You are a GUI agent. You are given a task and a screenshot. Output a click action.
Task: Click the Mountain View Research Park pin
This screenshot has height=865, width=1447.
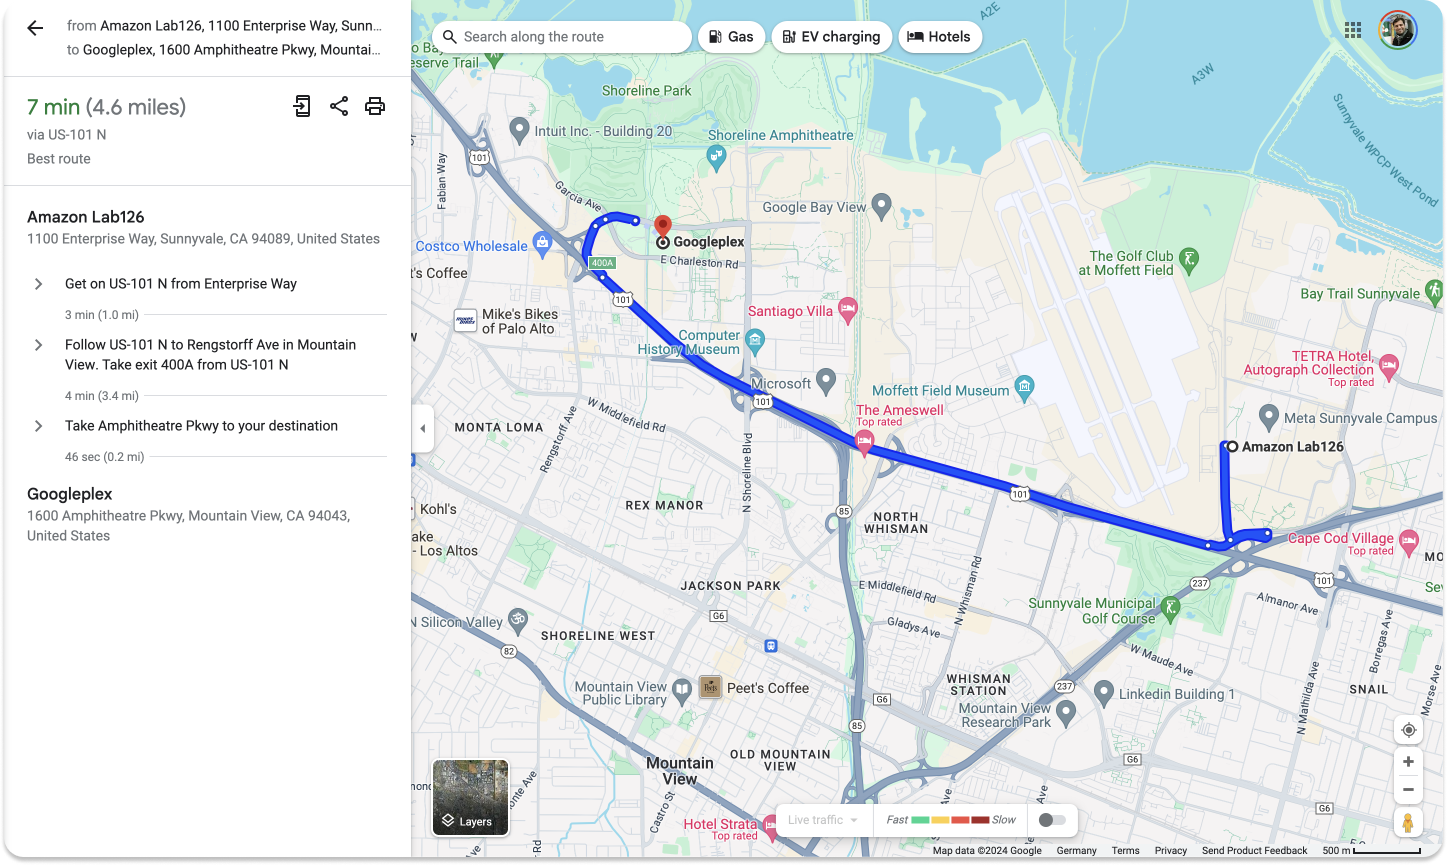[x=1066, y=712]
